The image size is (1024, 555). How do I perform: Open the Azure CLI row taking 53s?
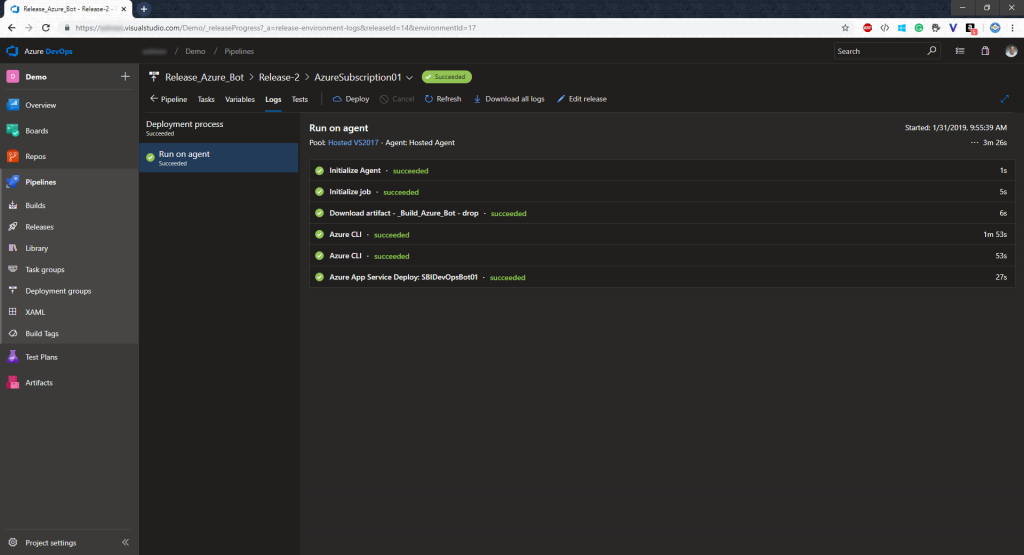[662, 256]
